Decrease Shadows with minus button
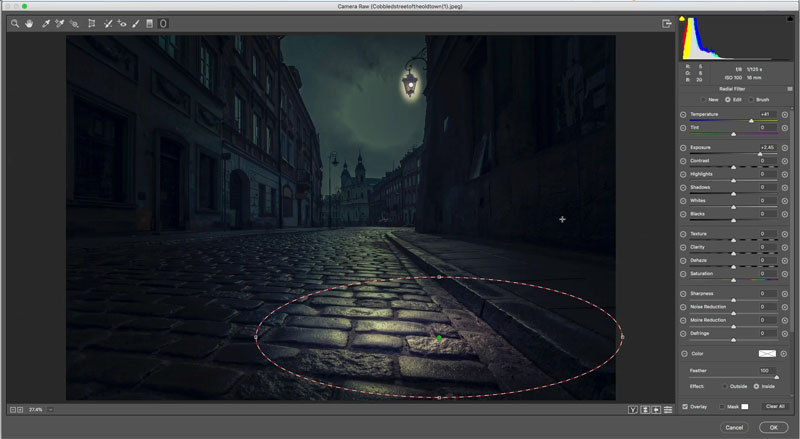This screenshot has height=439, width=800. point(683,187)
